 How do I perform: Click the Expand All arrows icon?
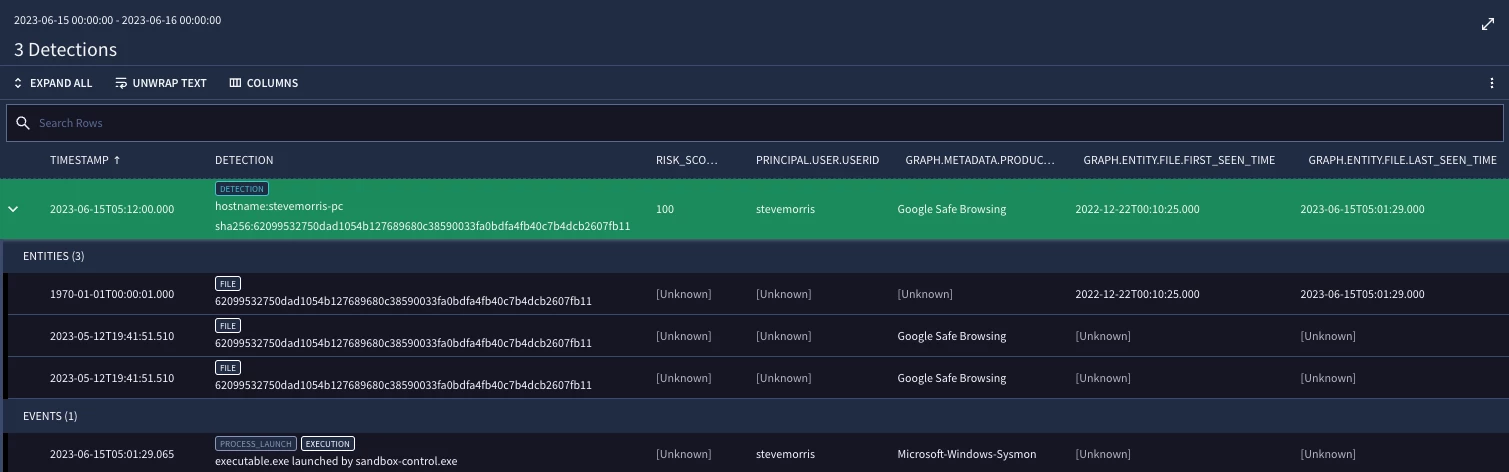click(x=18, y=83)
